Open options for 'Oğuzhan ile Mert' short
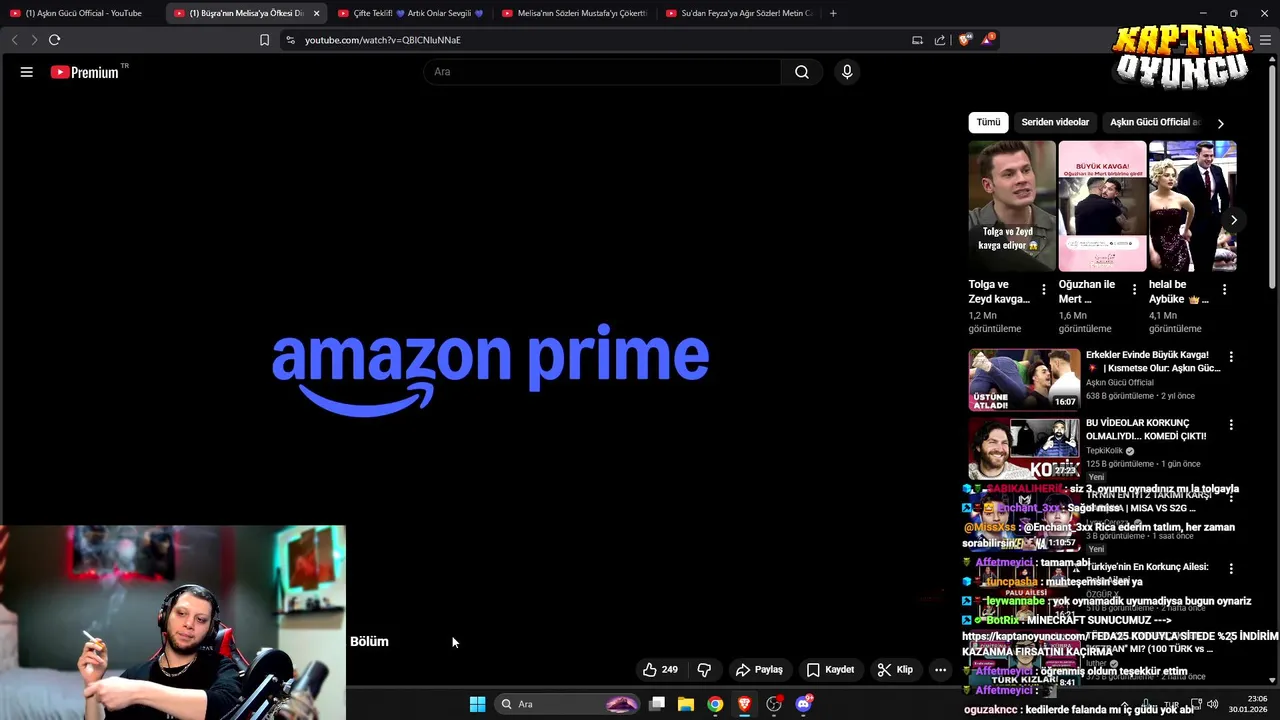Screen dimensions: 1280x720 coord(1133,289)
